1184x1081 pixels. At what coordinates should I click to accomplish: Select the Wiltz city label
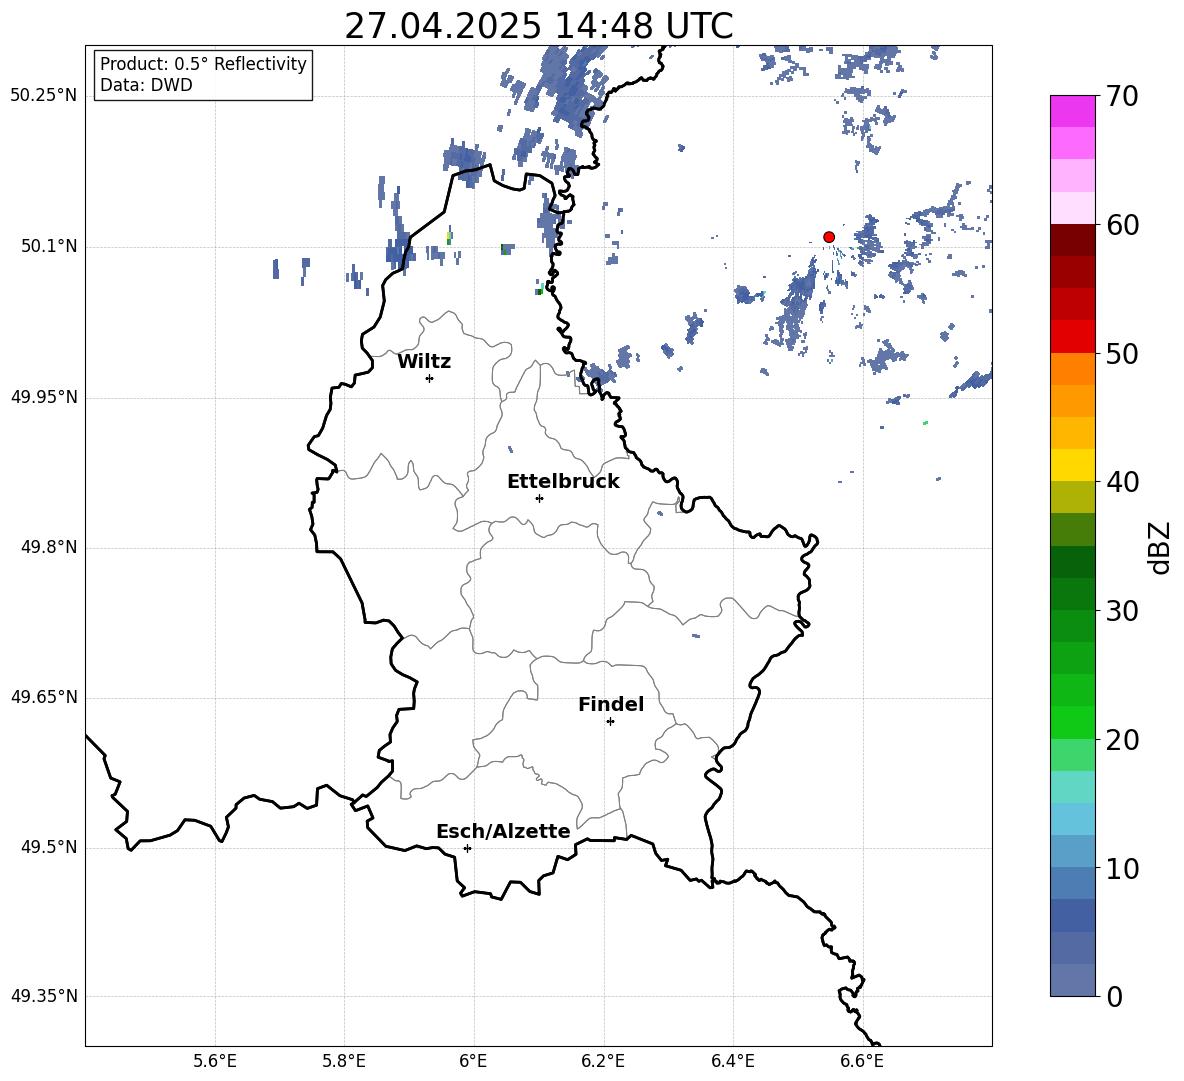coord(424,362)
